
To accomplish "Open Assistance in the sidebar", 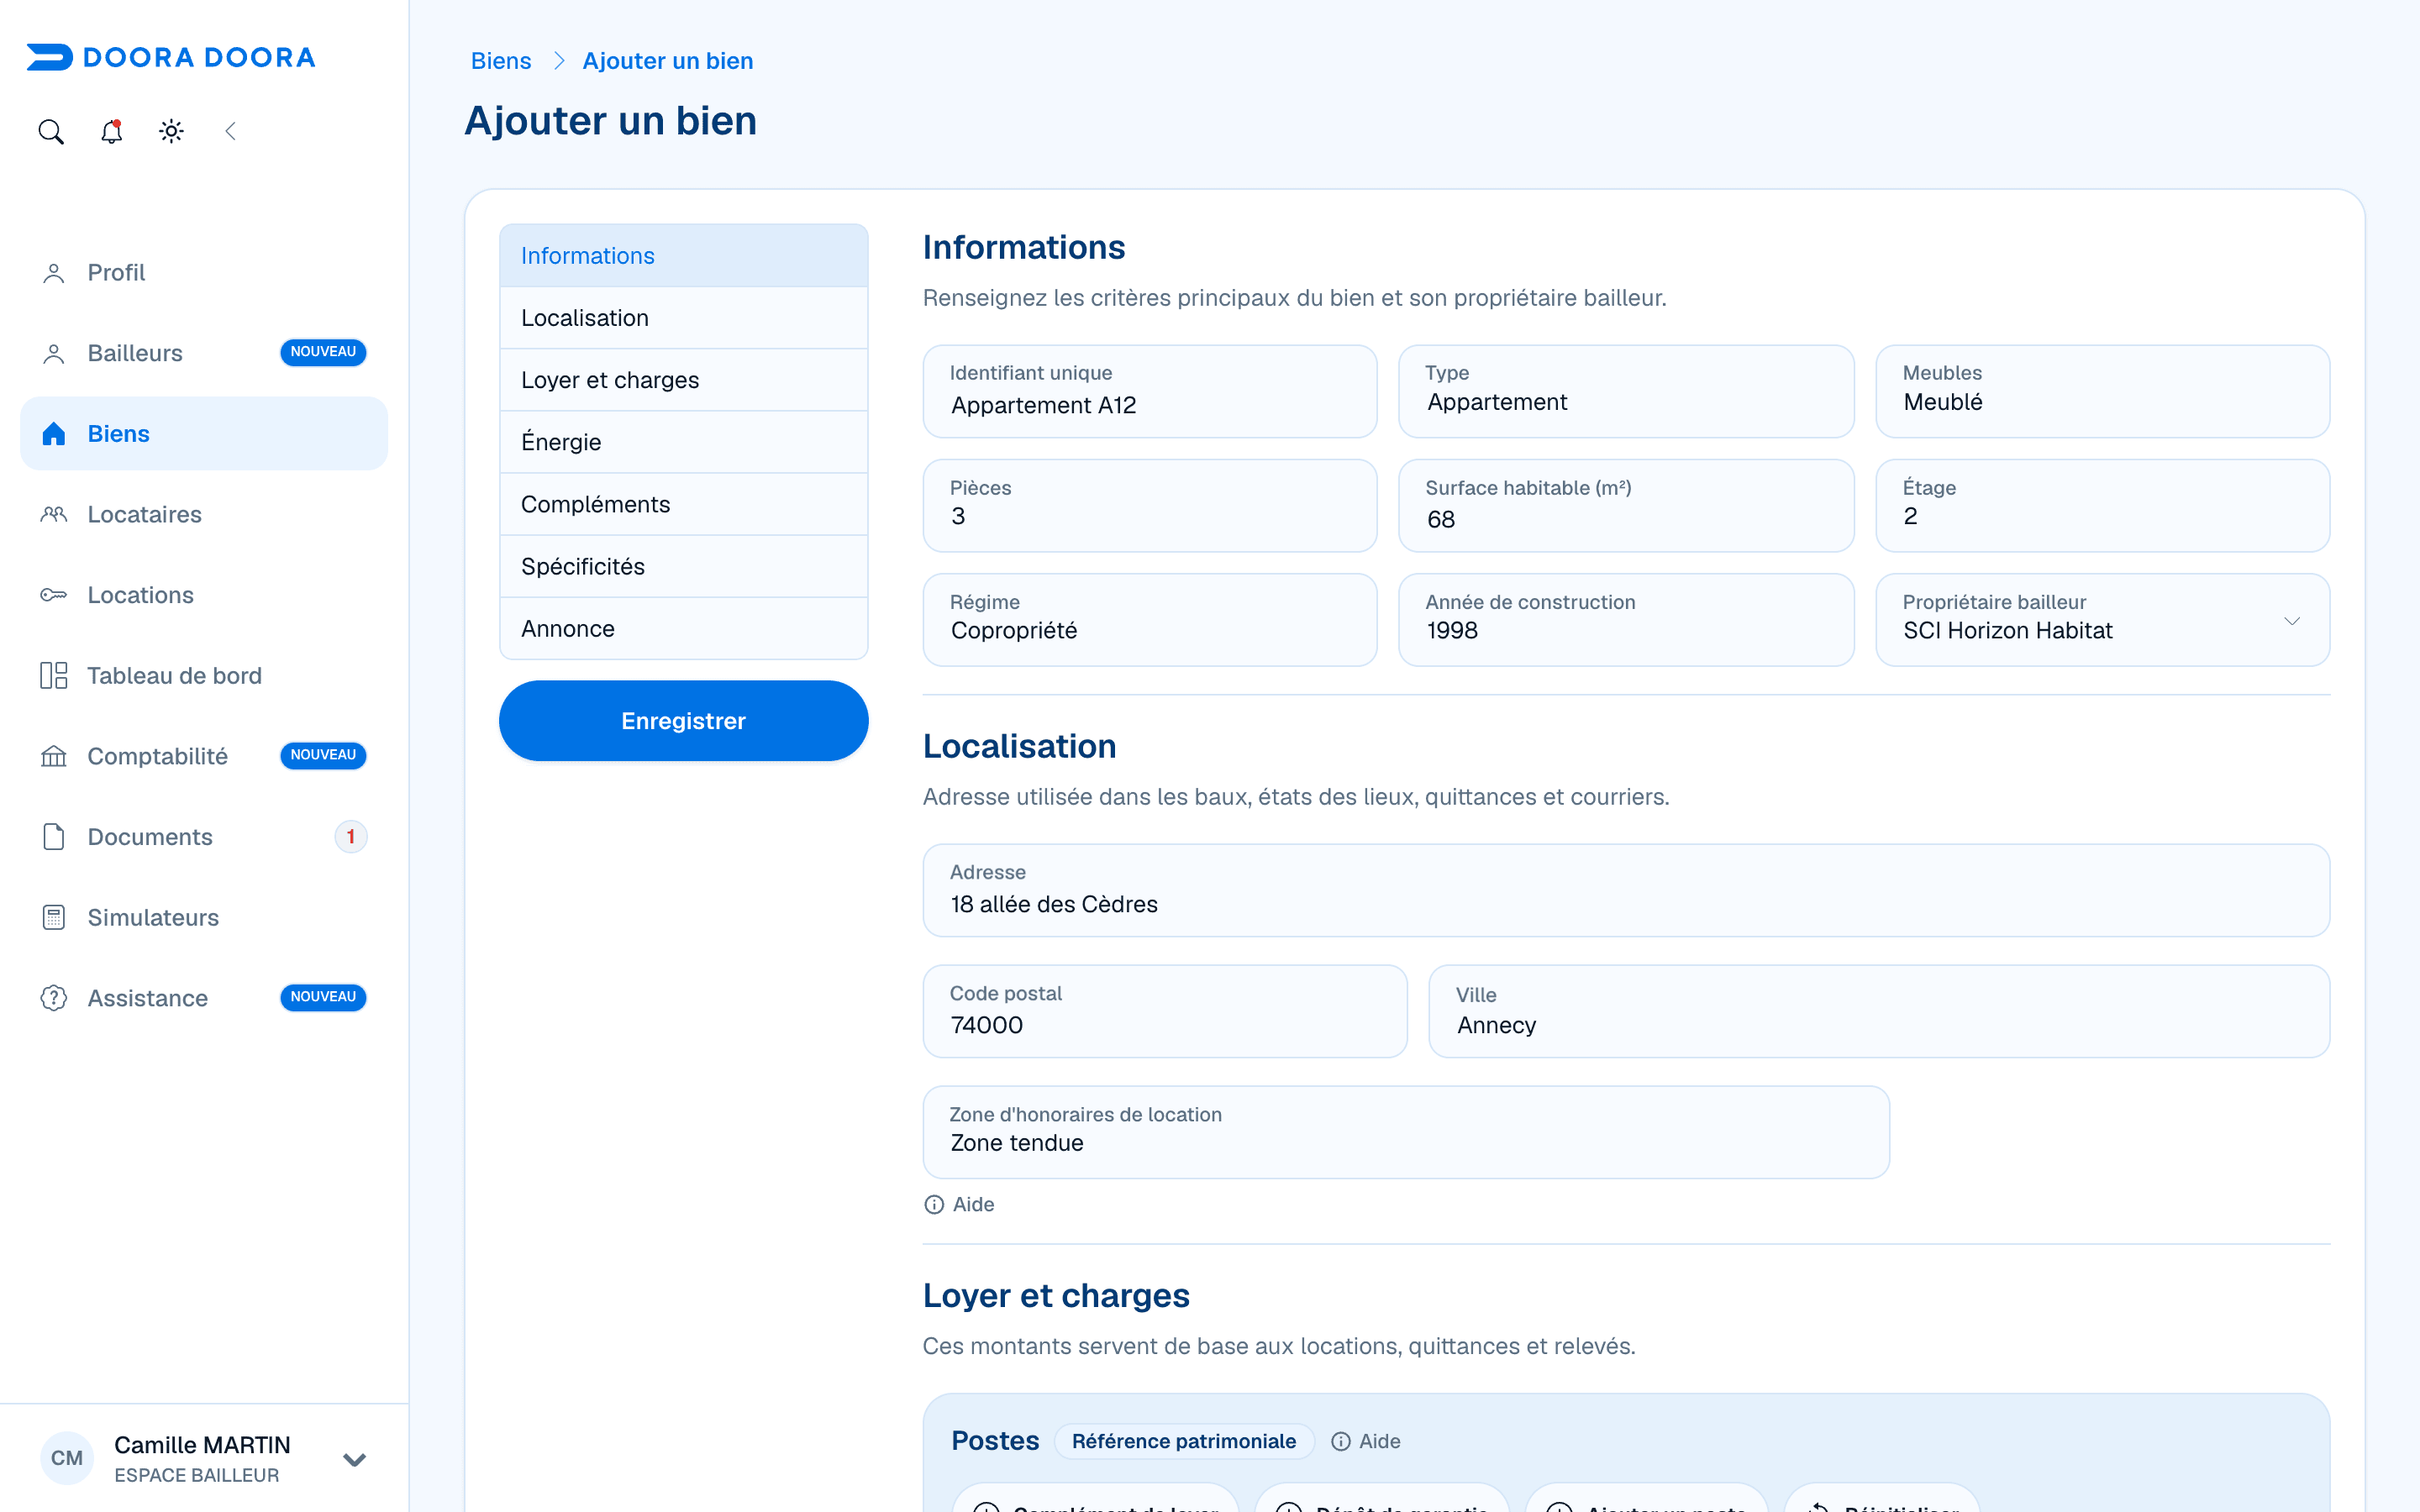I will pyautogui.click(x=204, y=997).
